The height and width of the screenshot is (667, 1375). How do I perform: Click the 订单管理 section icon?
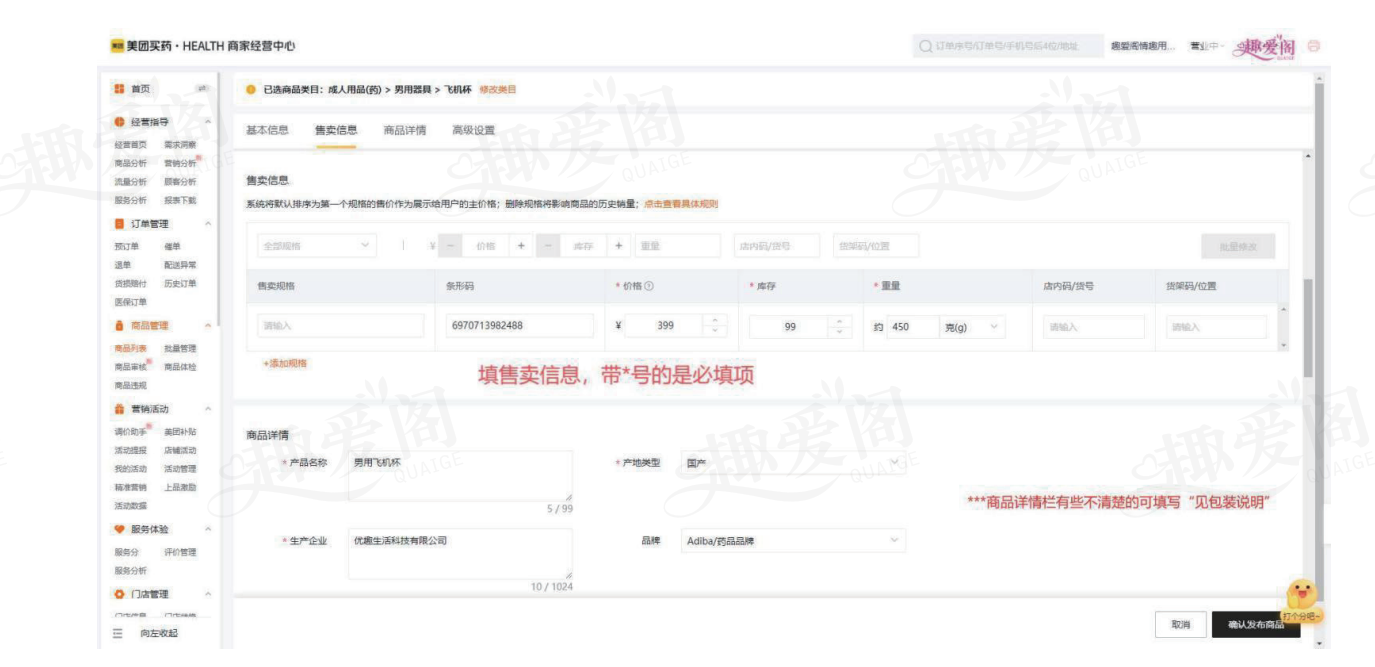click(119, 223)
